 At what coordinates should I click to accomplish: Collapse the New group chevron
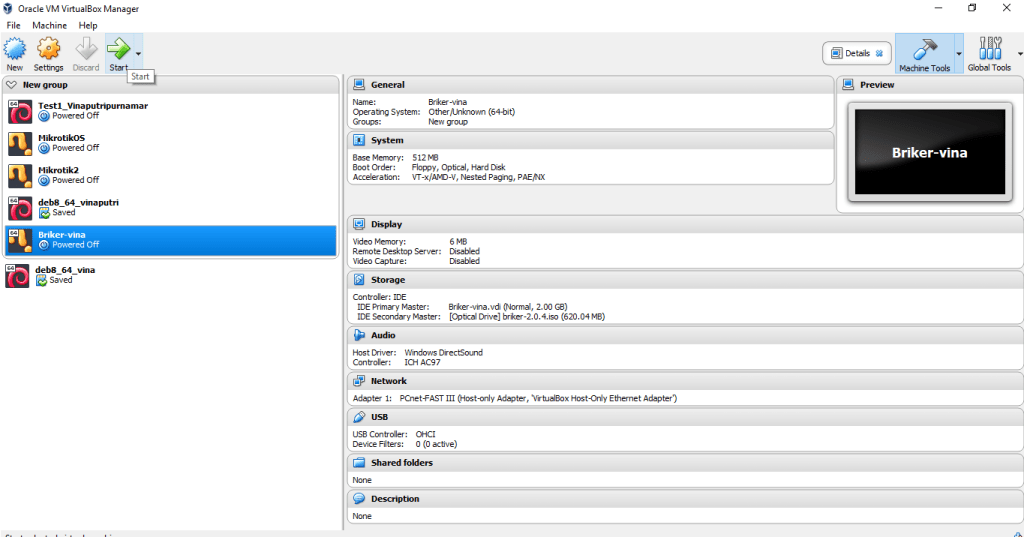(11, 85)
